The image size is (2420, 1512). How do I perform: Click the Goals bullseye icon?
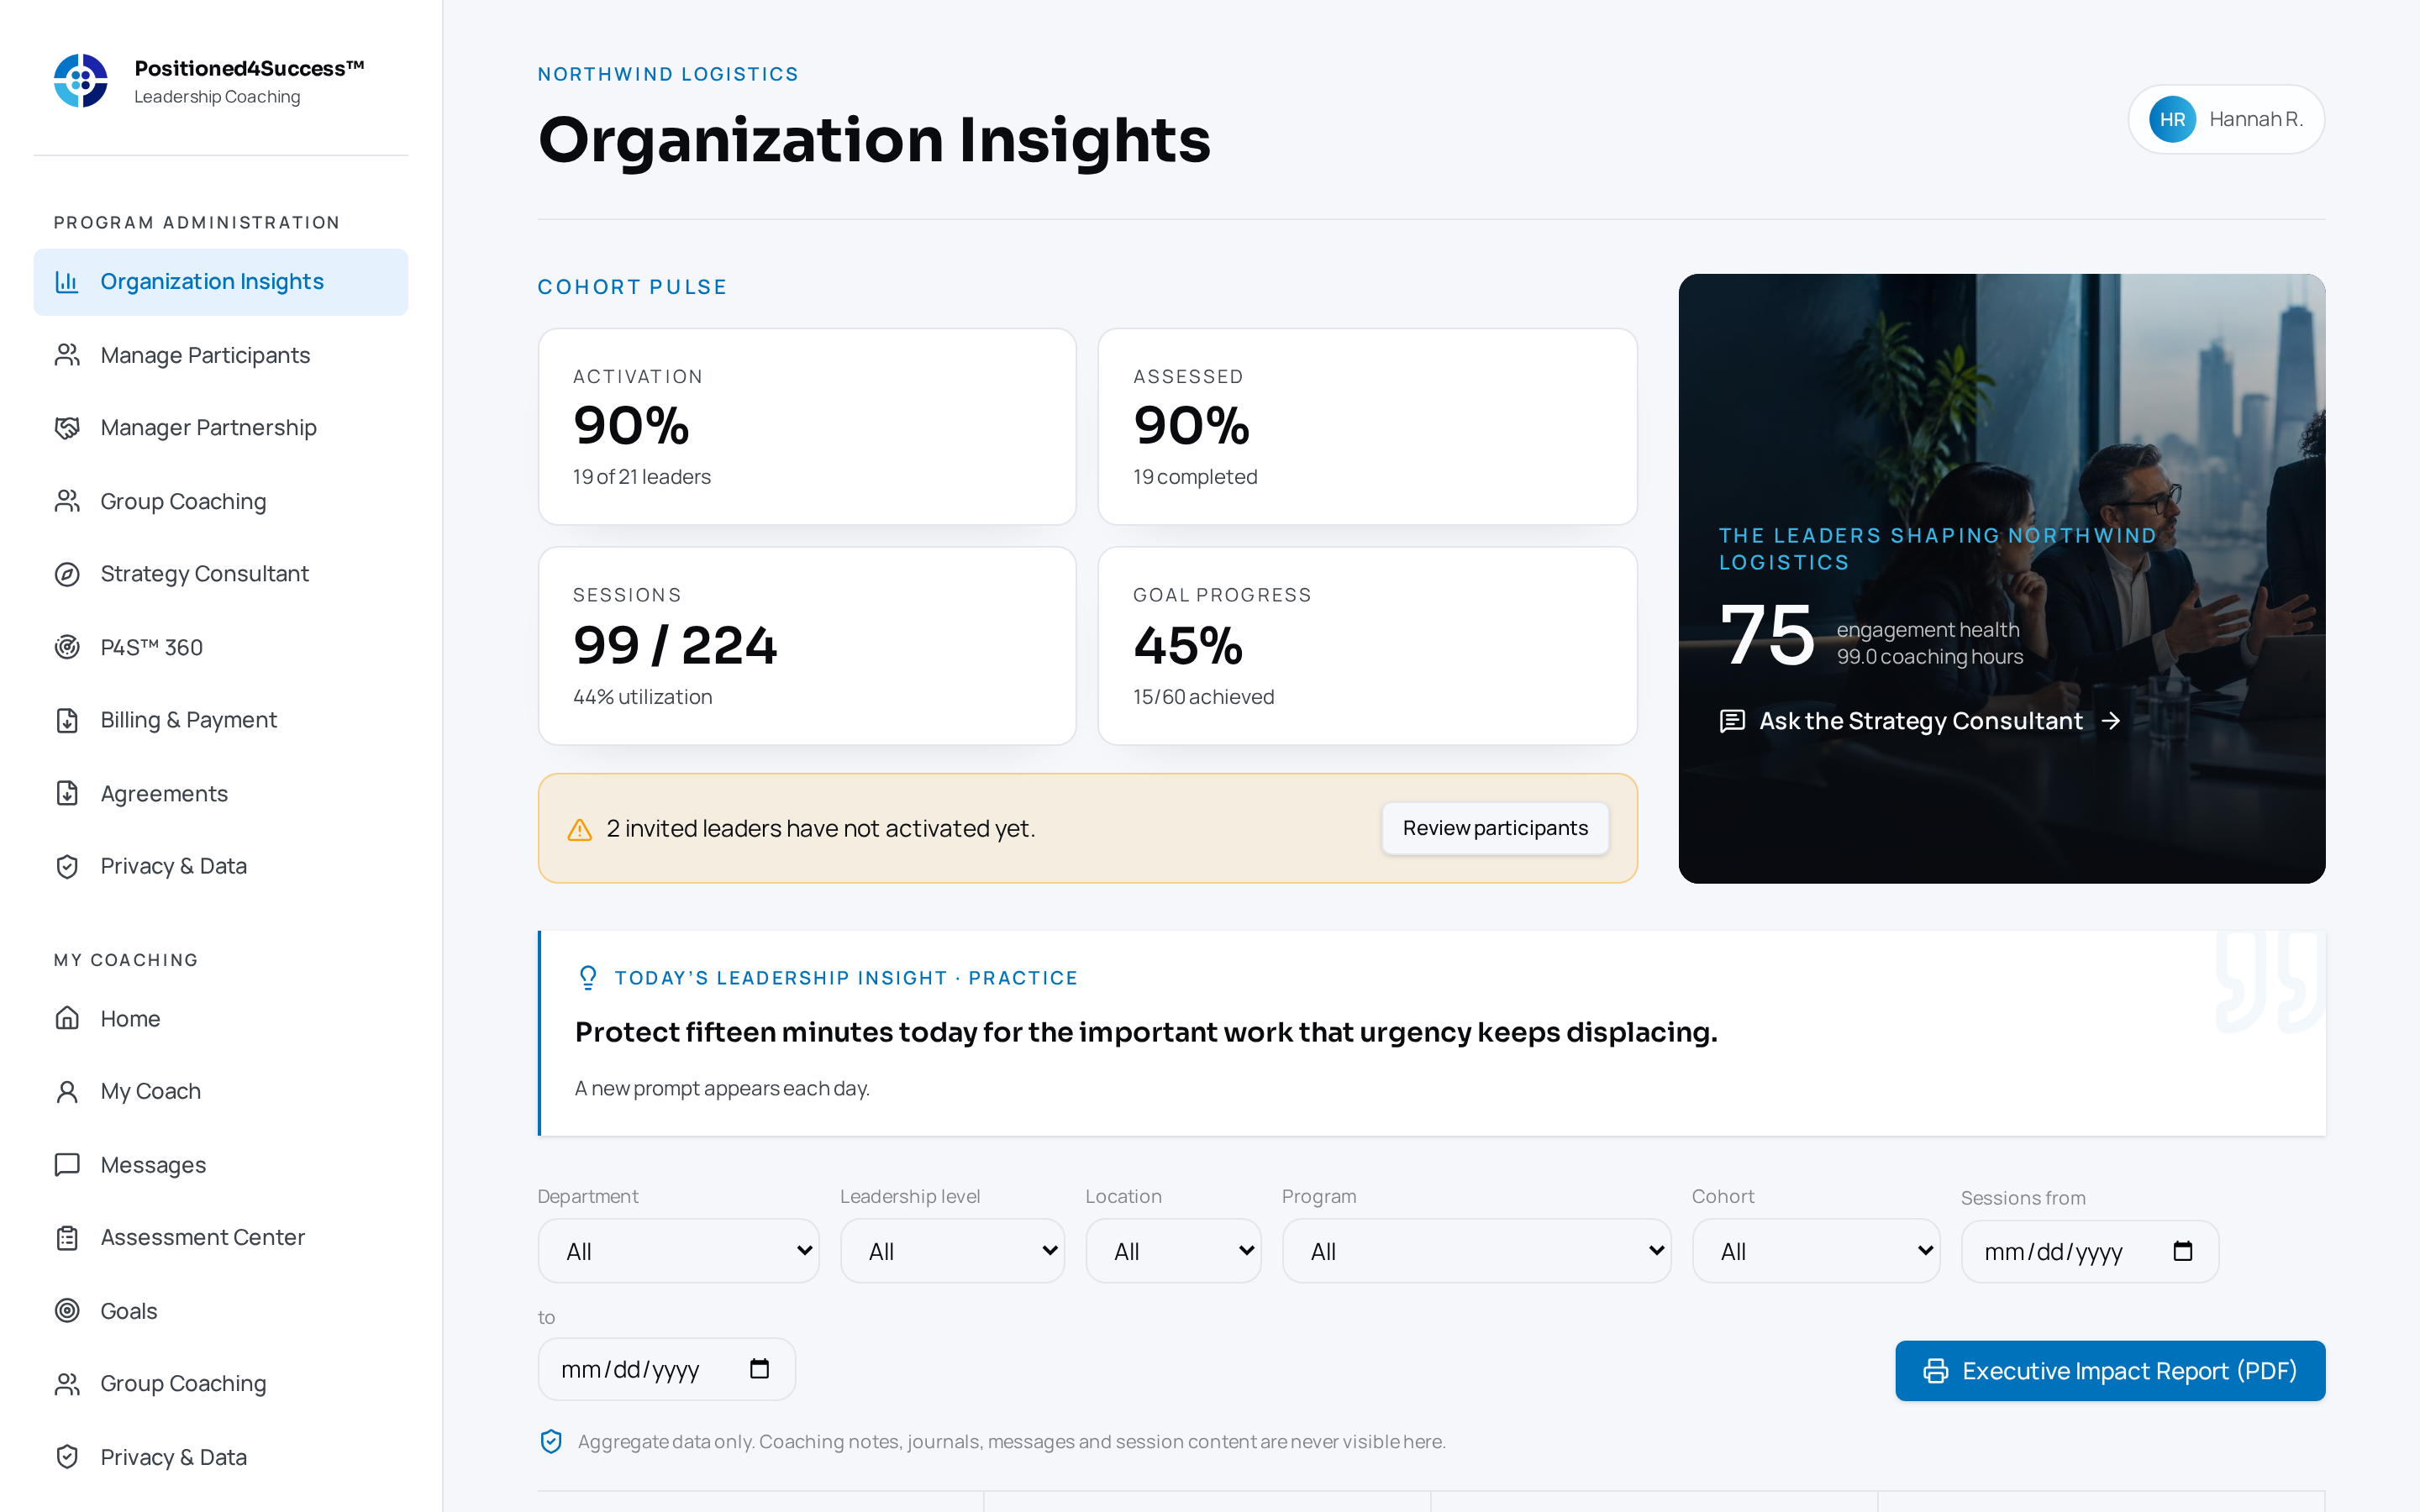click(67, 1310)
